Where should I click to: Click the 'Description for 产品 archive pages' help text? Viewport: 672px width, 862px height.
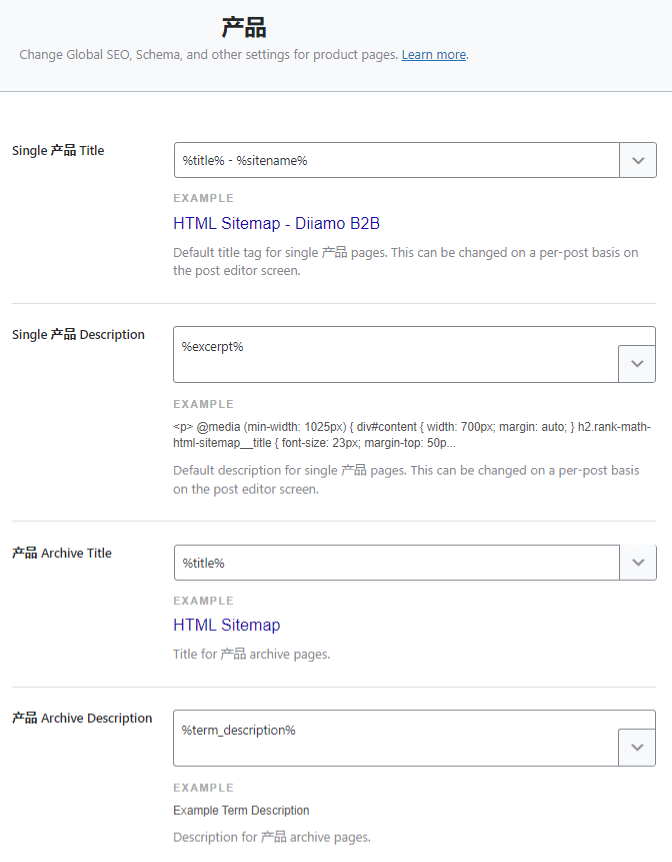tap(271, 837)
